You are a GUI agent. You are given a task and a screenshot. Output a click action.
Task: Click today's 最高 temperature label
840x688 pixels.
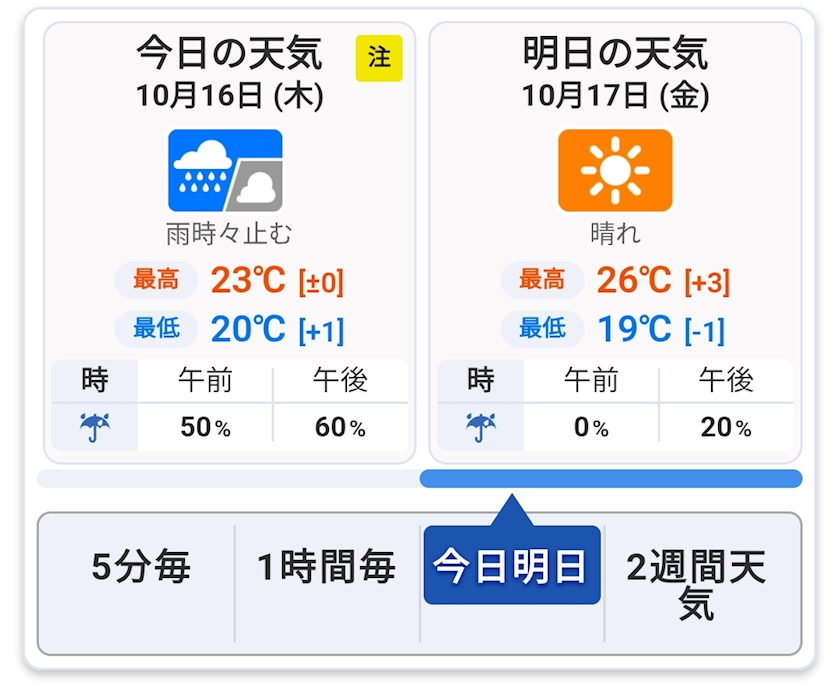pos(156,280)
